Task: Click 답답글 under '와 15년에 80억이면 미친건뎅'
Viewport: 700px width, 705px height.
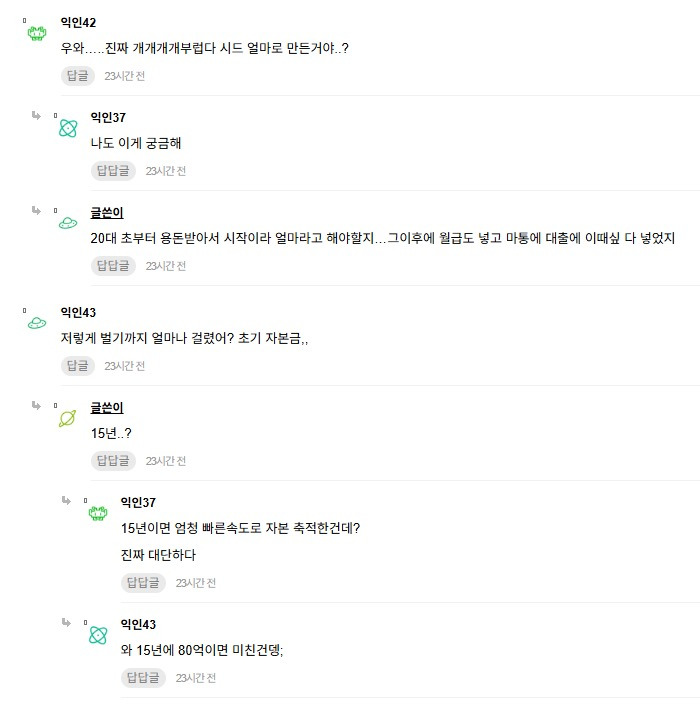Action: click(143, 678)
